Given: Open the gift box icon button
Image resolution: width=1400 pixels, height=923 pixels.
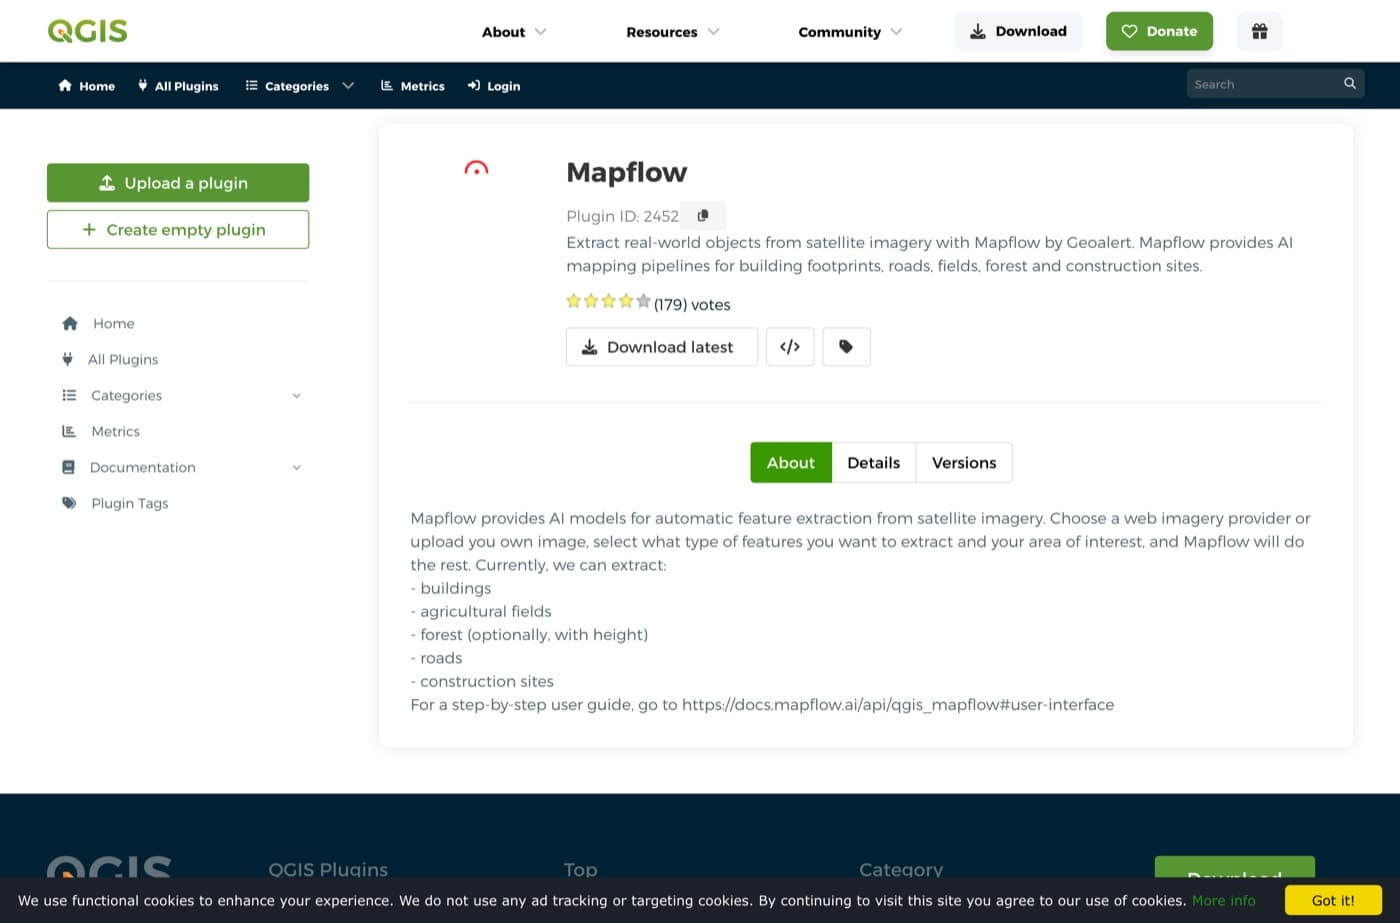Looking at the screenshot, I should (x=1260, y=31).
